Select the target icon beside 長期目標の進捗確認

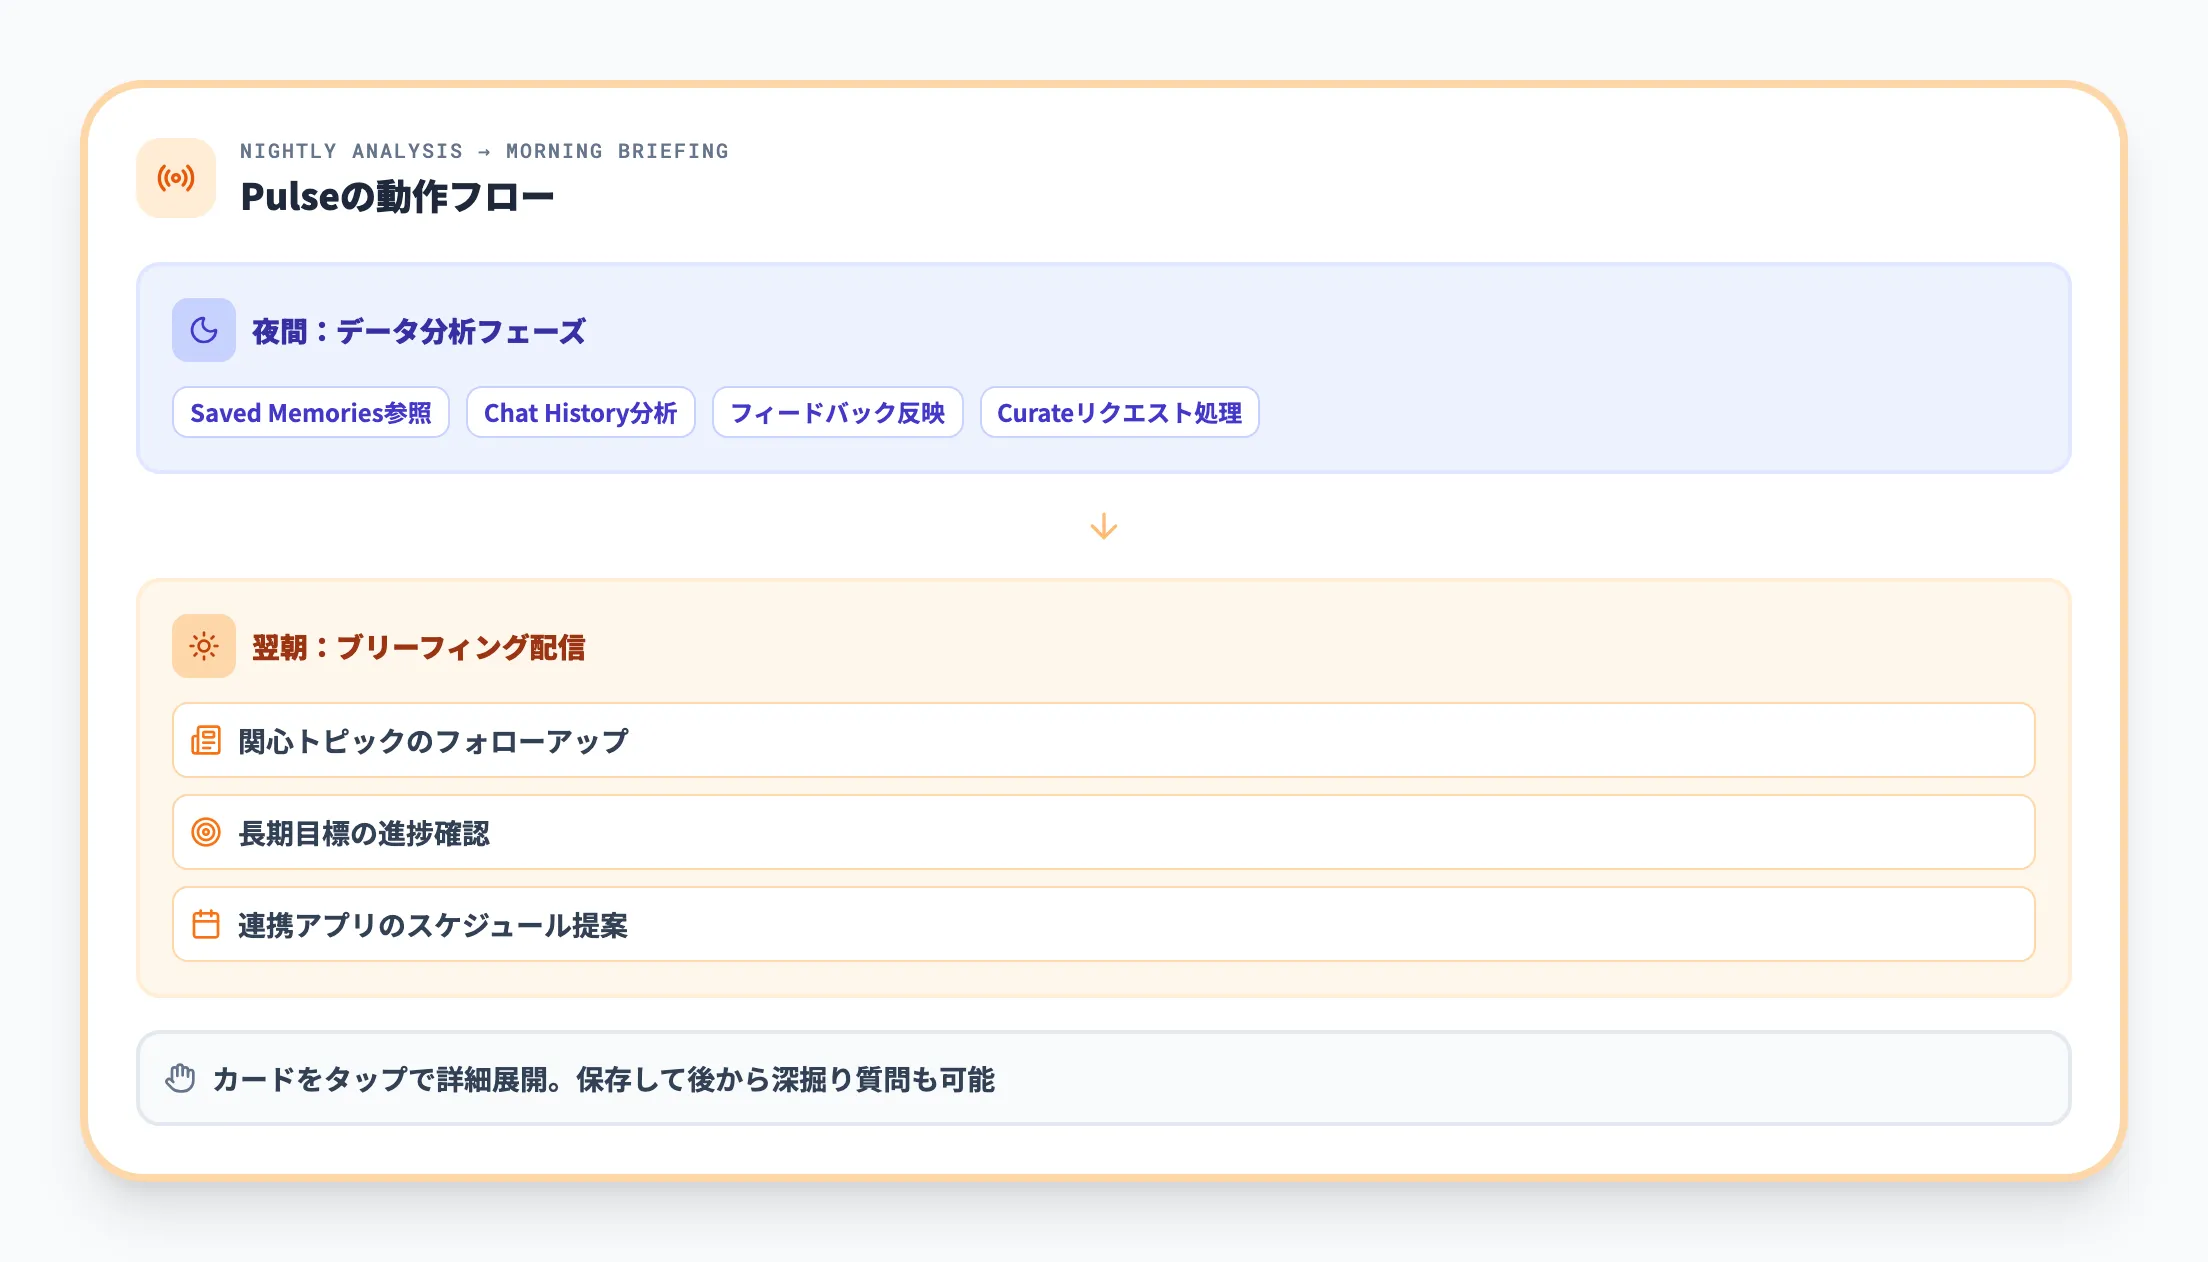tap(205, 832)
